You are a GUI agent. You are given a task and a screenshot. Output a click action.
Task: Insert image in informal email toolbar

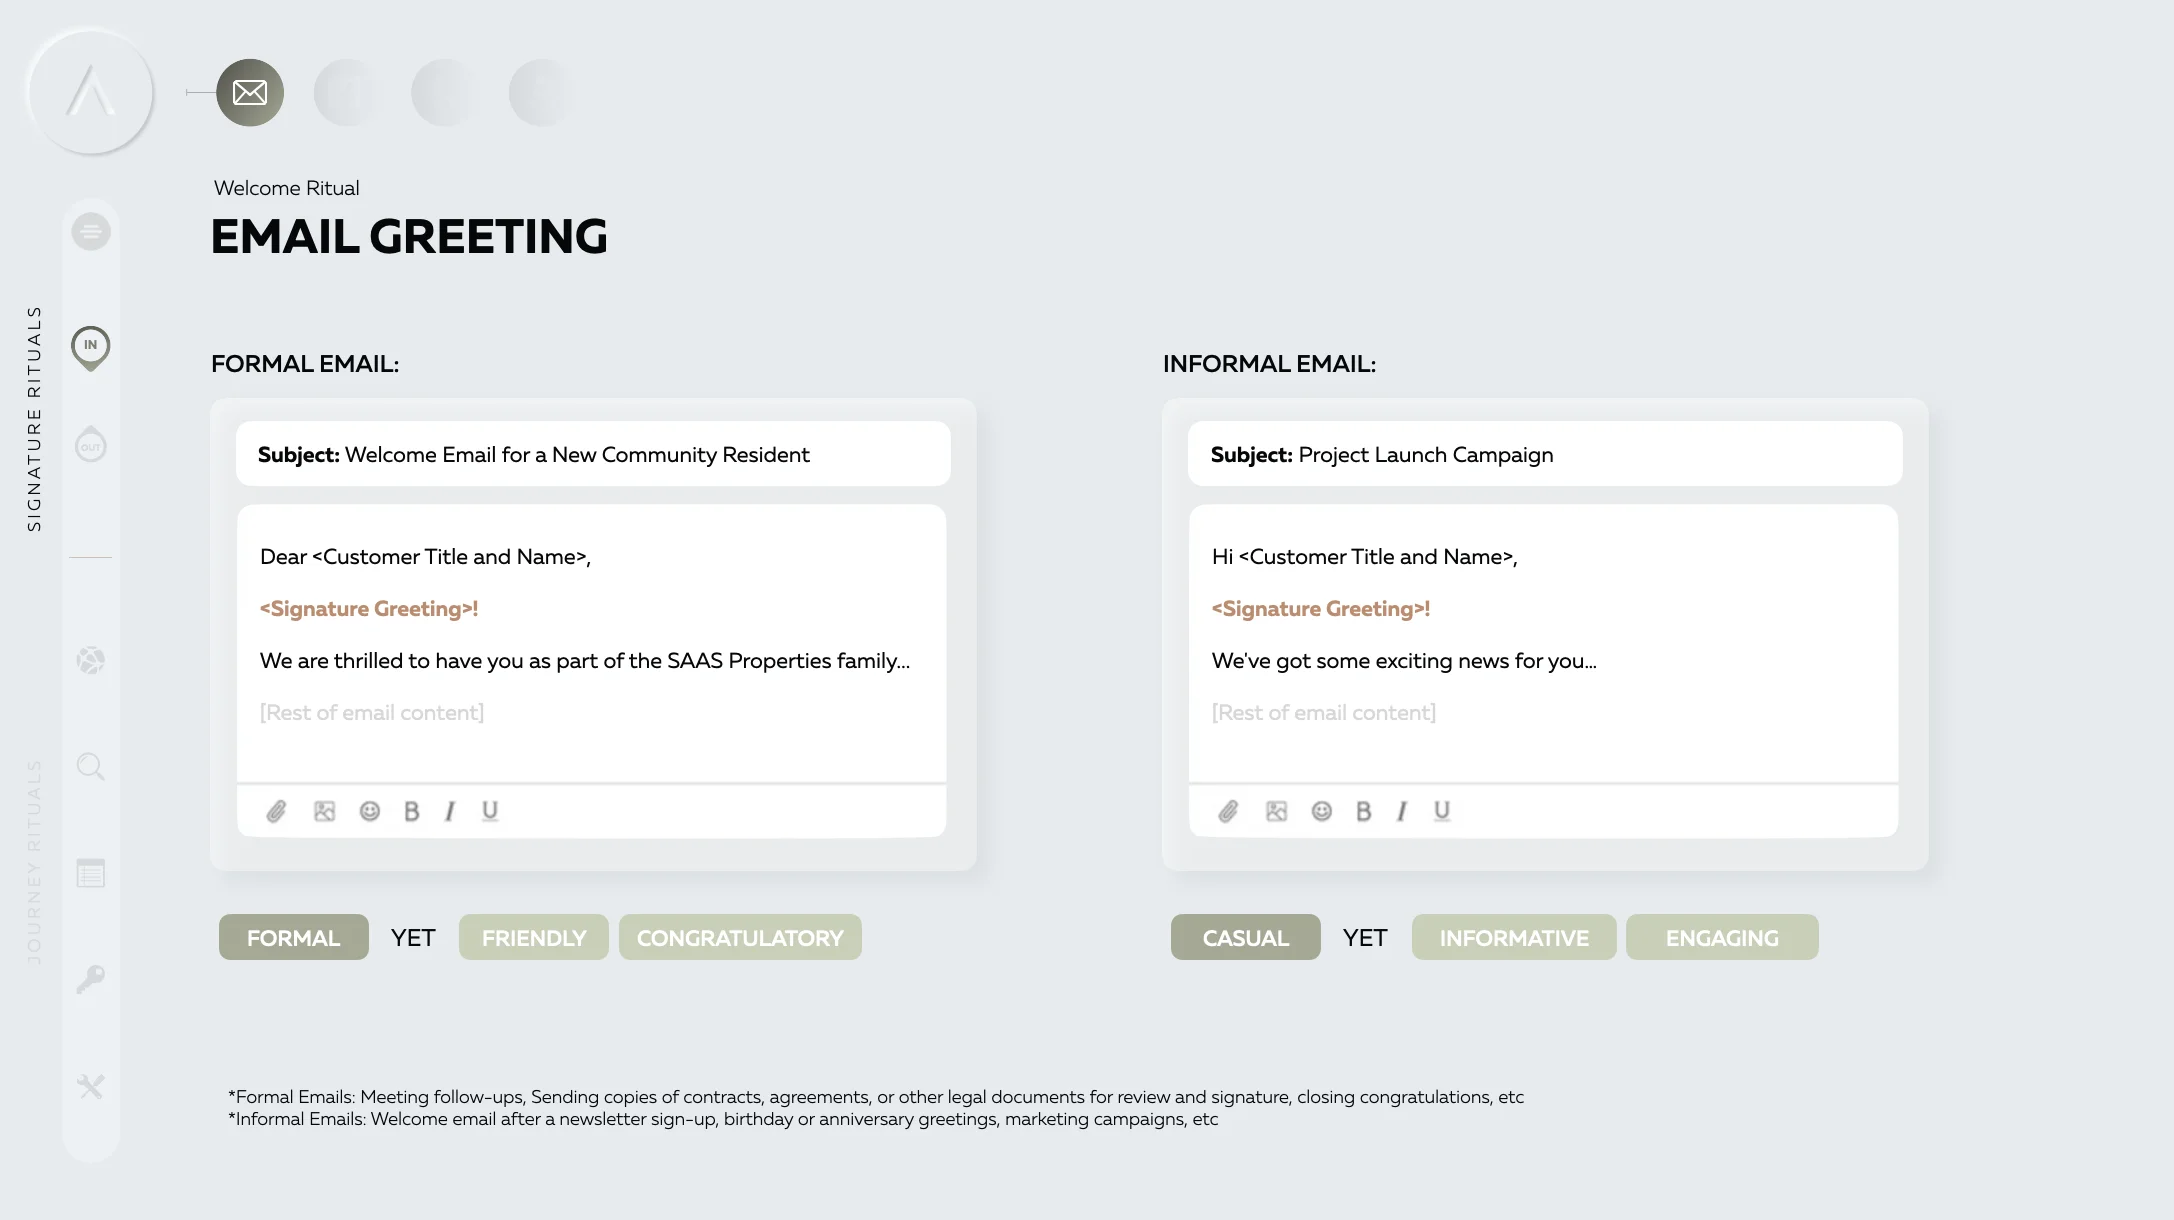click(1277, 811)
